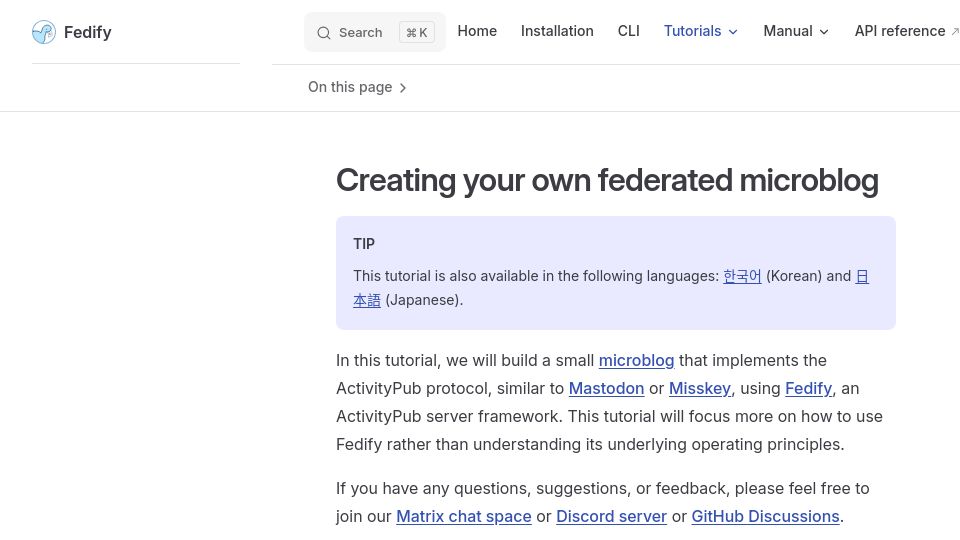Click the magnifier icon in the search box

coord(324,33)
